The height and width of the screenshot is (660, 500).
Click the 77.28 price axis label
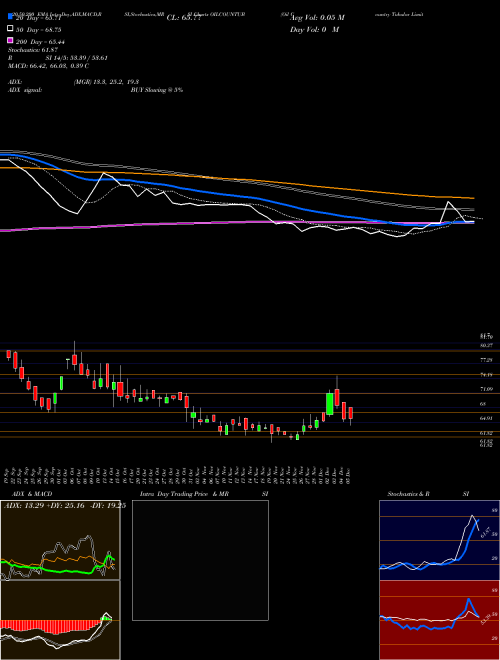point(486,360)
